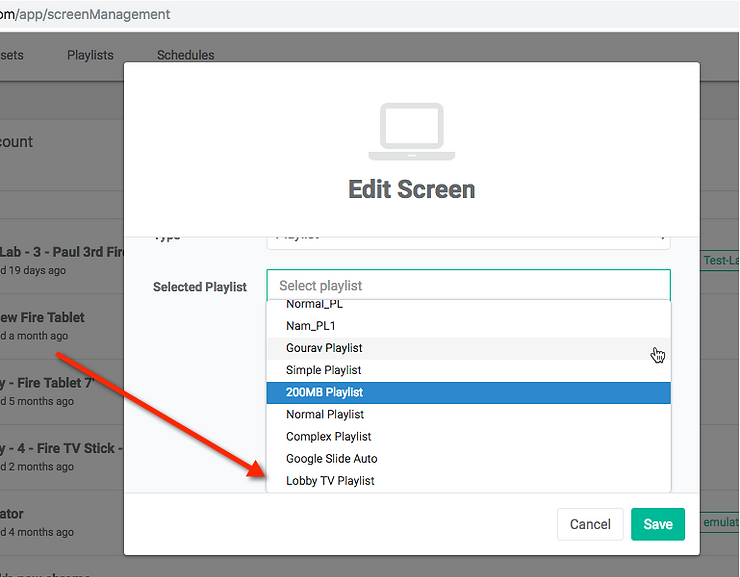Click the '5 months ago' timestamp
This screenshot has height=577, width=740.
42,401
